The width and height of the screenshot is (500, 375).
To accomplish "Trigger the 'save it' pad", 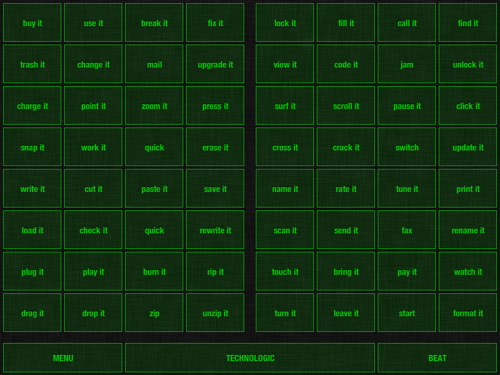I will point(215,189).
